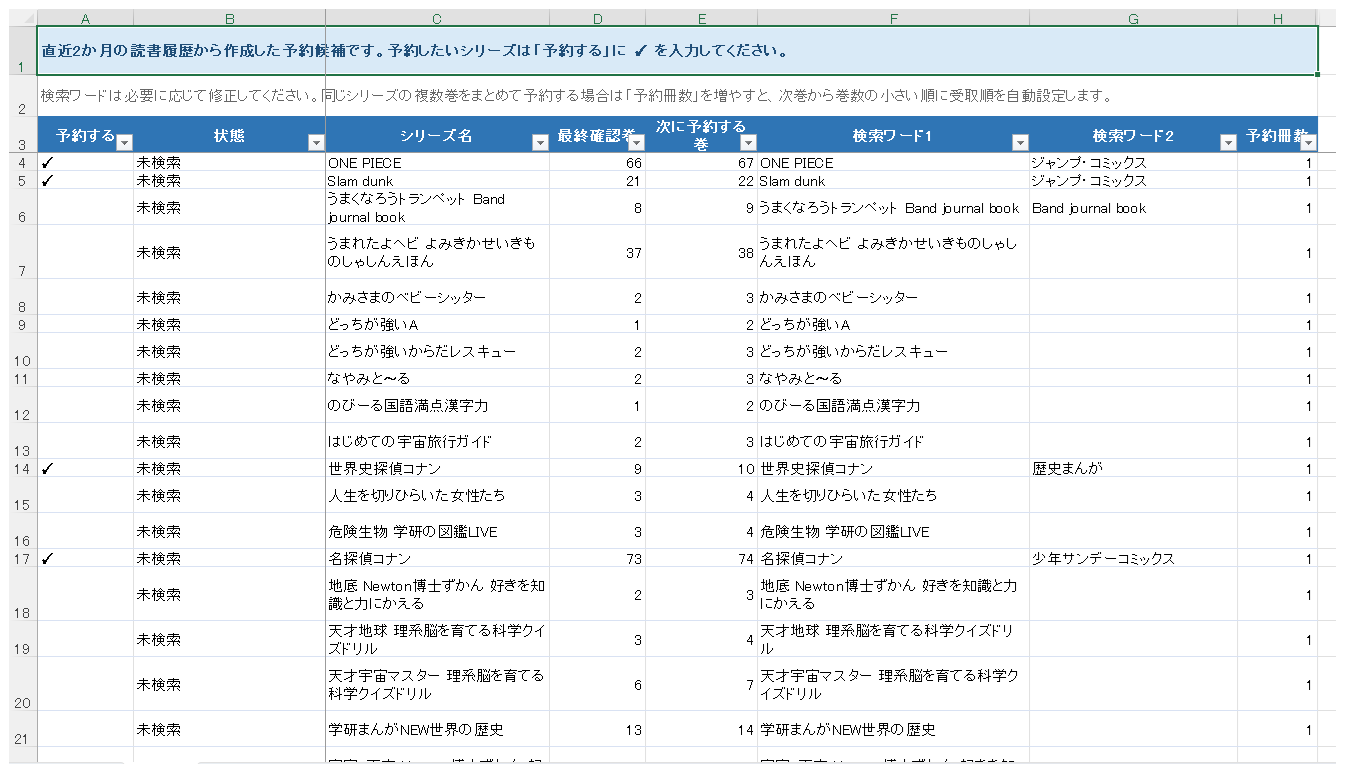Select the 66 last-confirmed volume cell

tap(597, 162)
